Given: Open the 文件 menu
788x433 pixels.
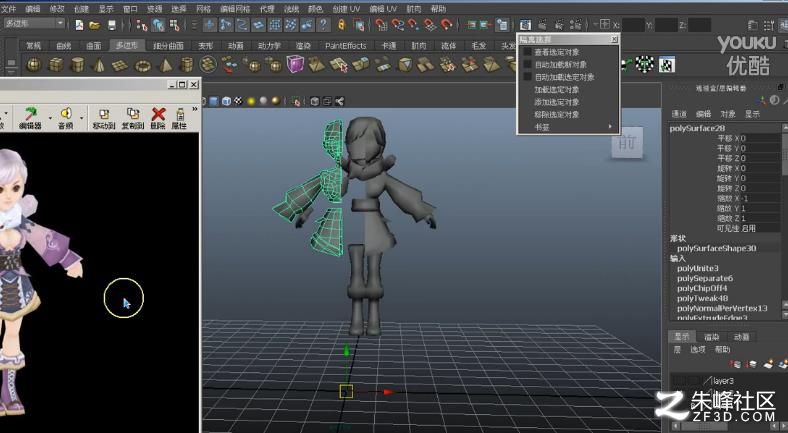Looking at the screenshot, I should 9,9.
